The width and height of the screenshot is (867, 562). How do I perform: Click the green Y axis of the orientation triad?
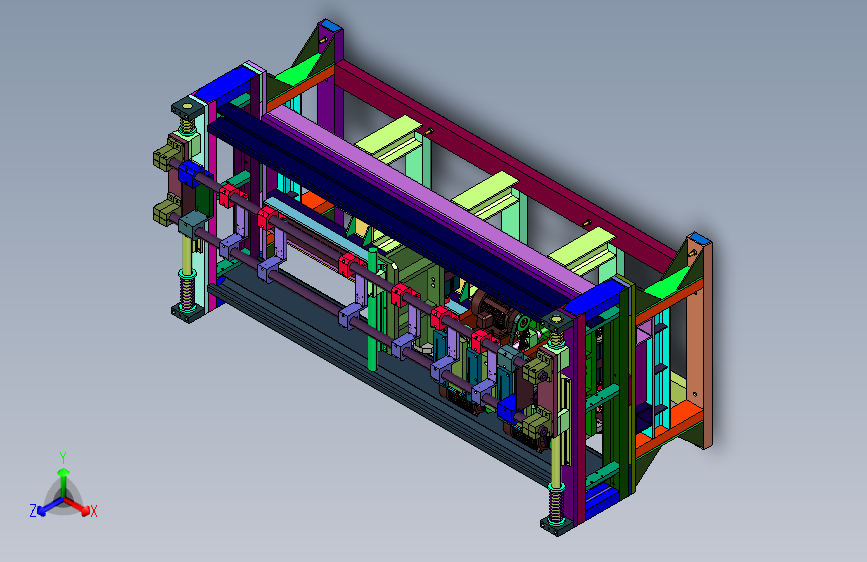63,480
